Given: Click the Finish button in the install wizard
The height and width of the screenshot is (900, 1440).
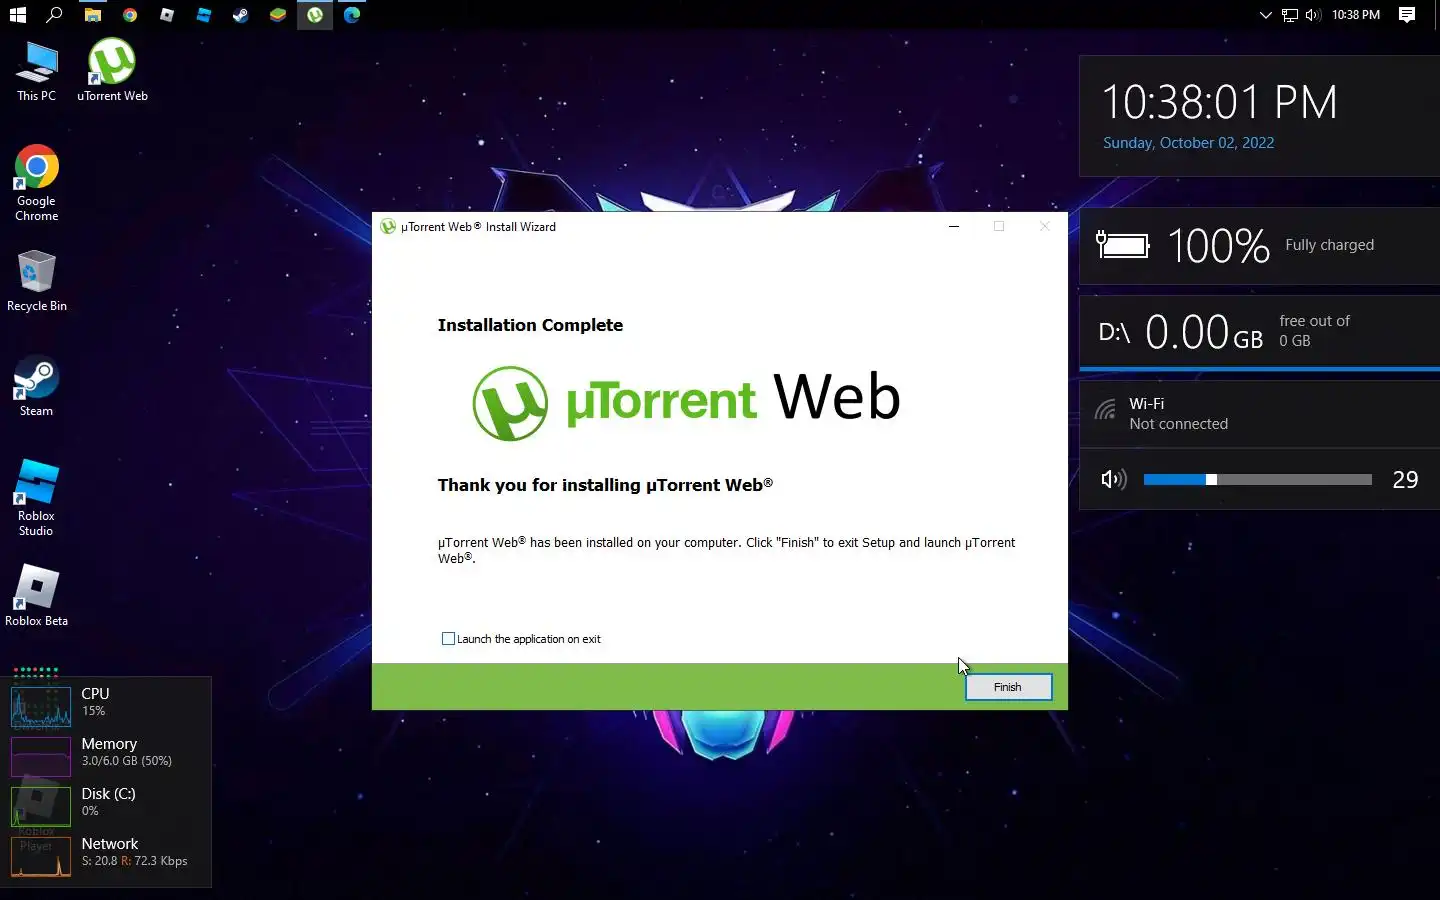Looking at the screenshot, I should (x=1008, y=687).
